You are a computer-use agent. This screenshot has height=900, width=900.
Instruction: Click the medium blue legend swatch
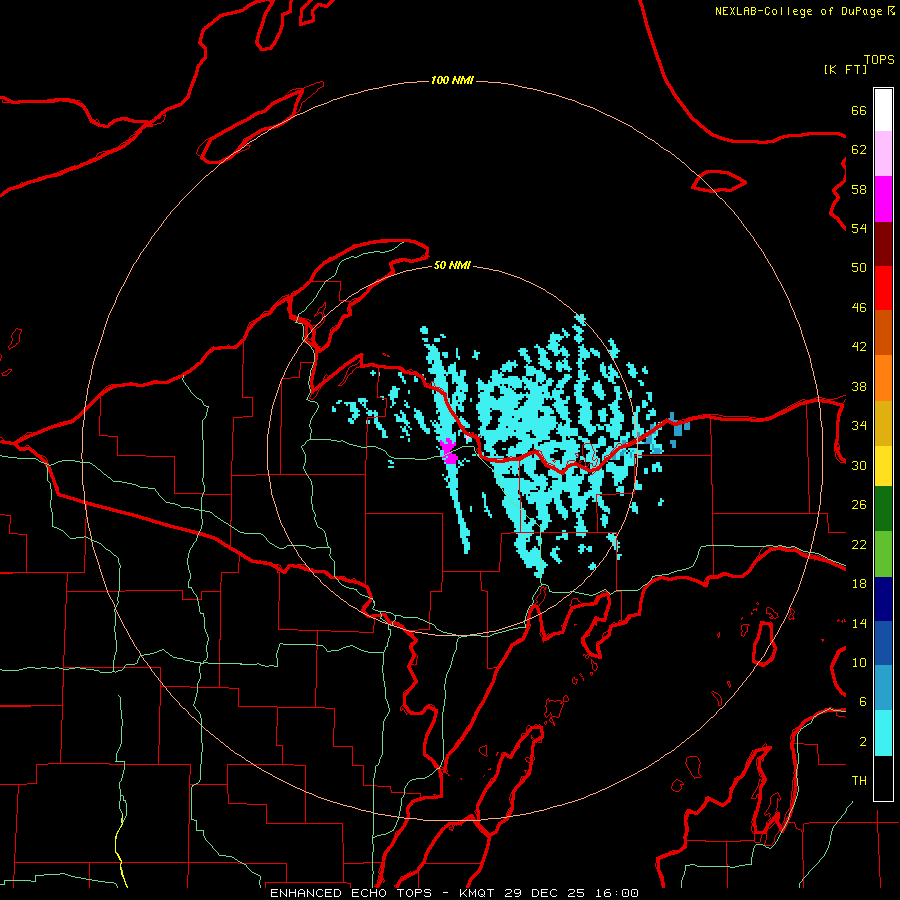coord(883,643)
